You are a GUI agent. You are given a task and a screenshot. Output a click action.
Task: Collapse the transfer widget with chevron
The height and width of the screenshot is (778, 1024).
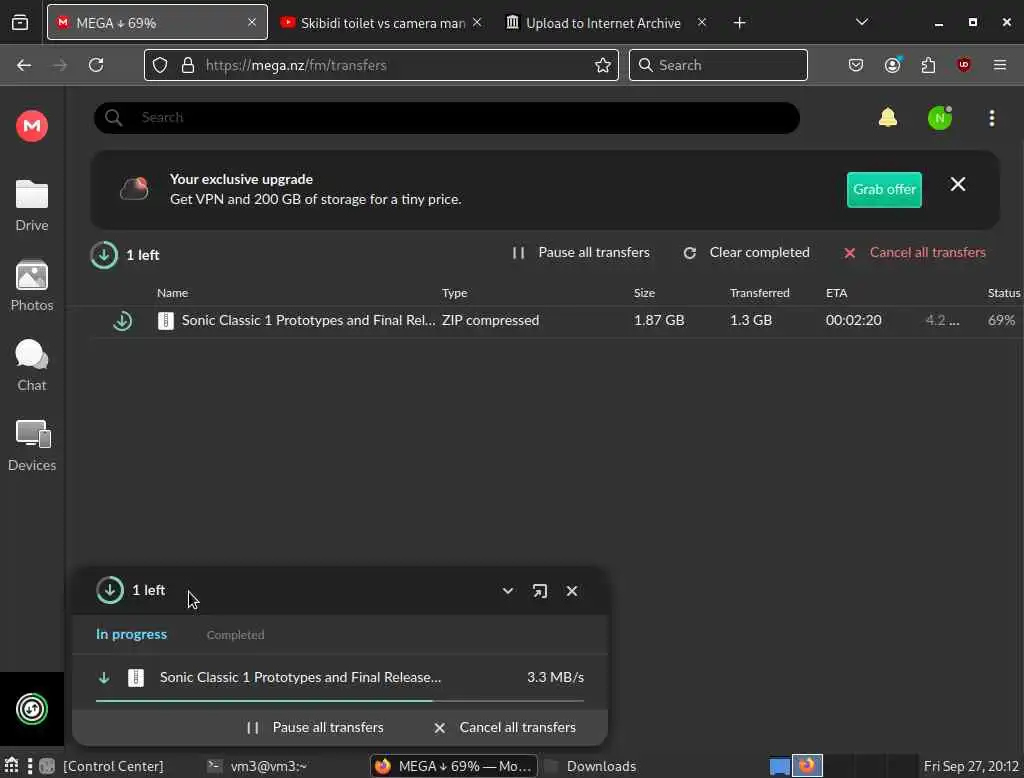click(x=507, y=591)
